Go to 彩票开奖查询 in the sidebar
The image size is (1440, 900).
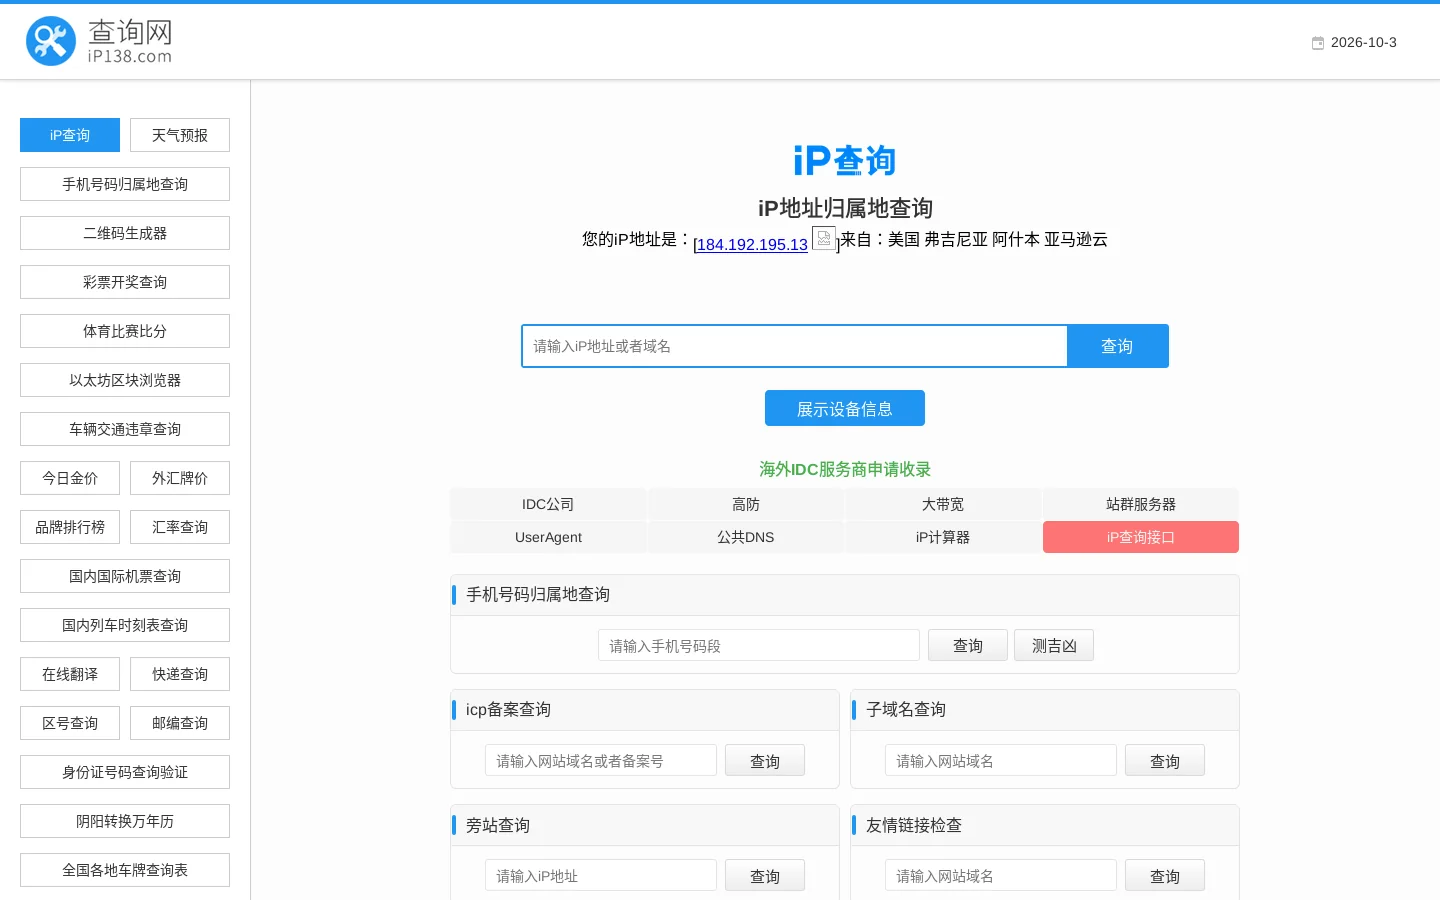pos(125,282)
